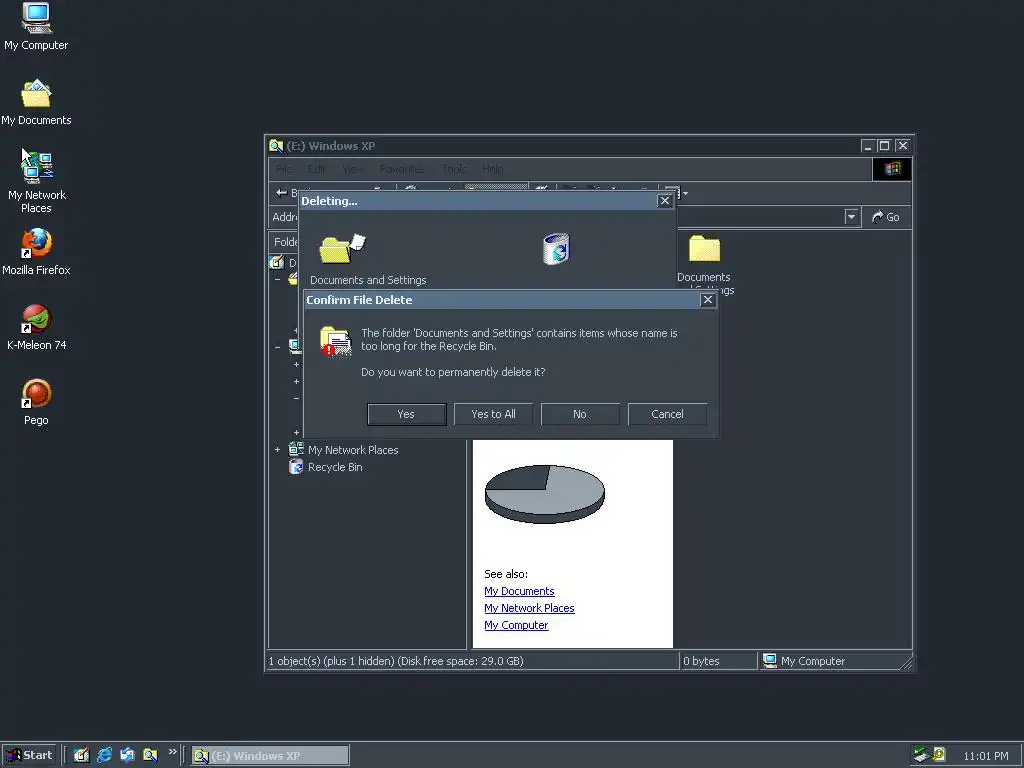The height and width of the screenshot is (768, 1024).
Task: Open Help menu in Explorer window
Action: 492,169
